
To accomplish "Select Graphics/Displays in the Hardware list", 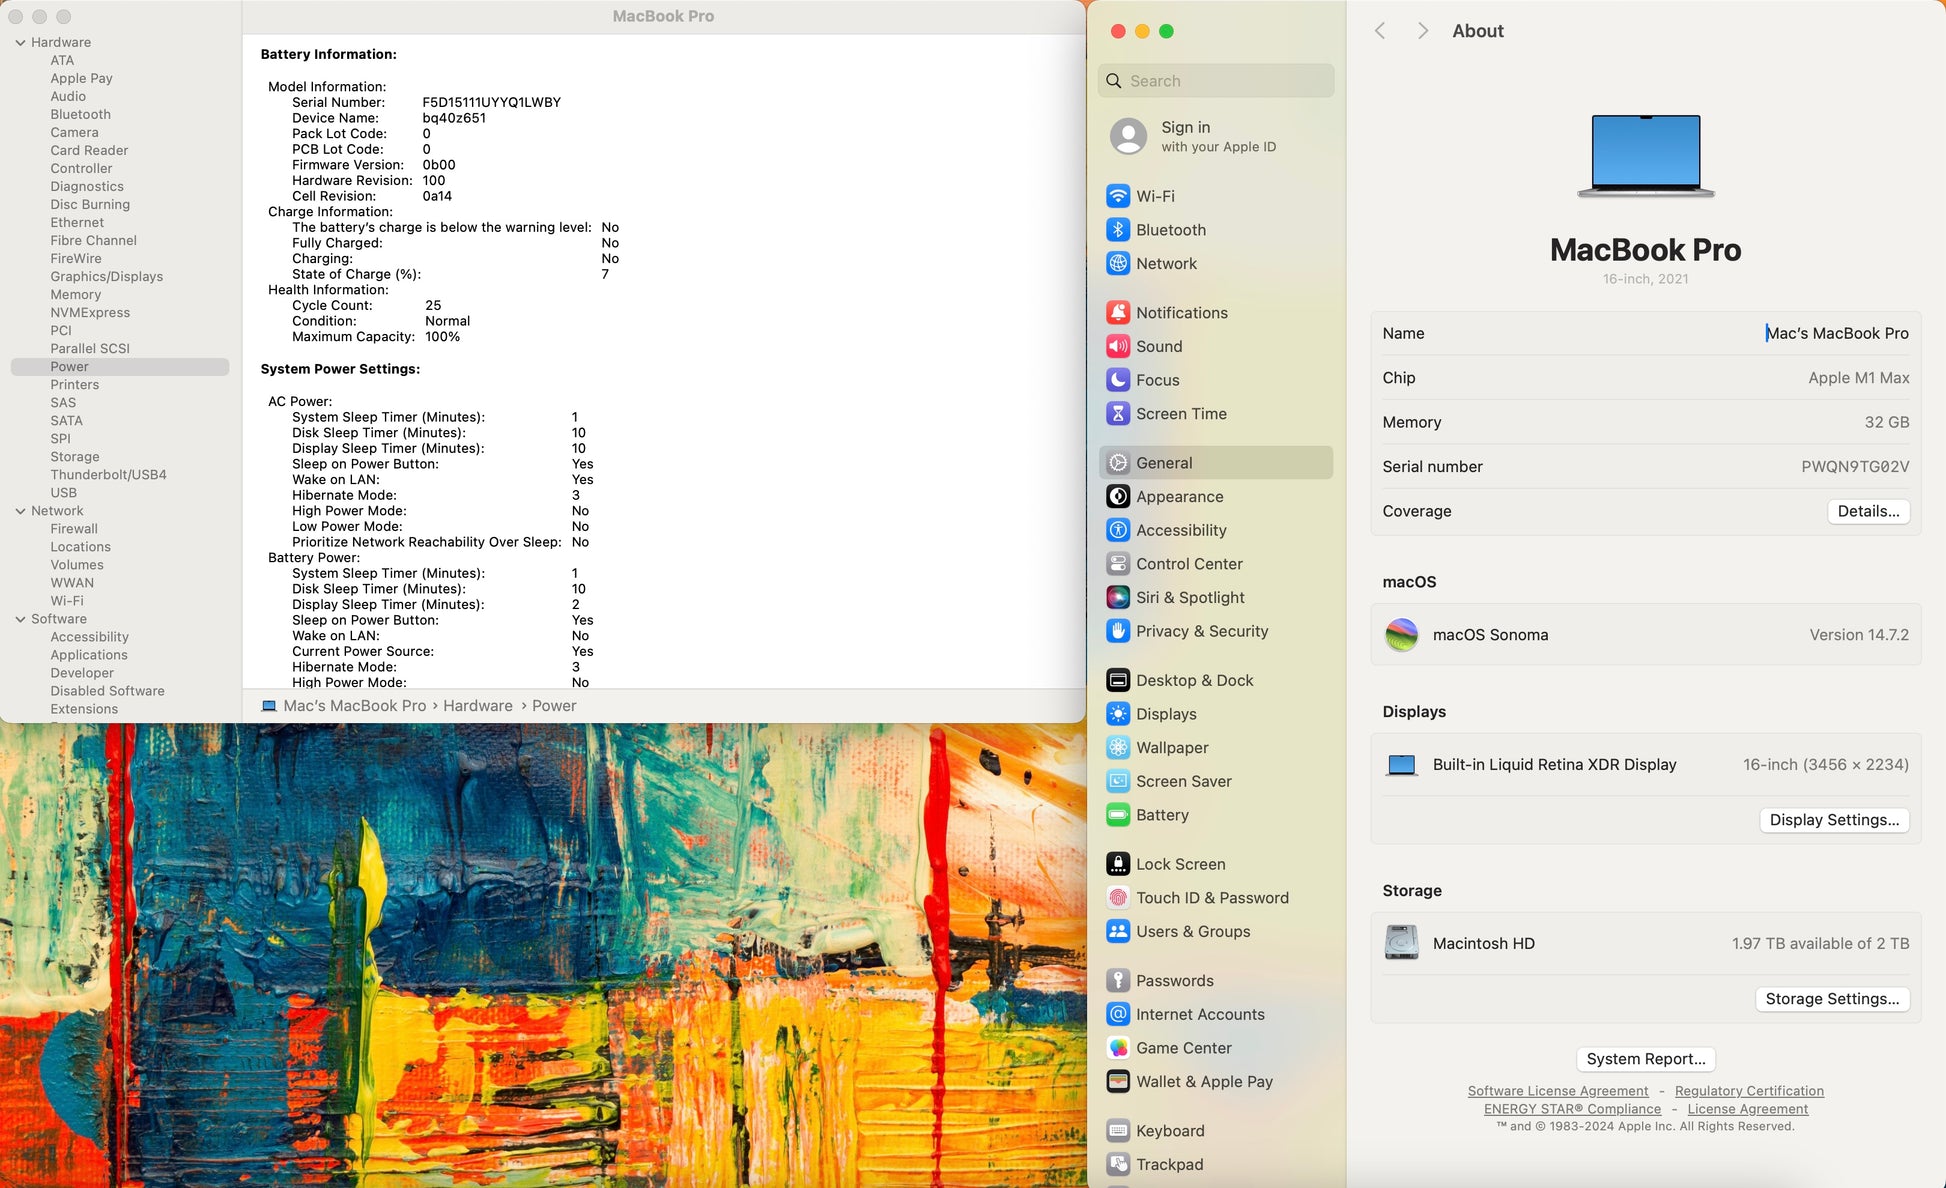I will [x=106, y=277].
